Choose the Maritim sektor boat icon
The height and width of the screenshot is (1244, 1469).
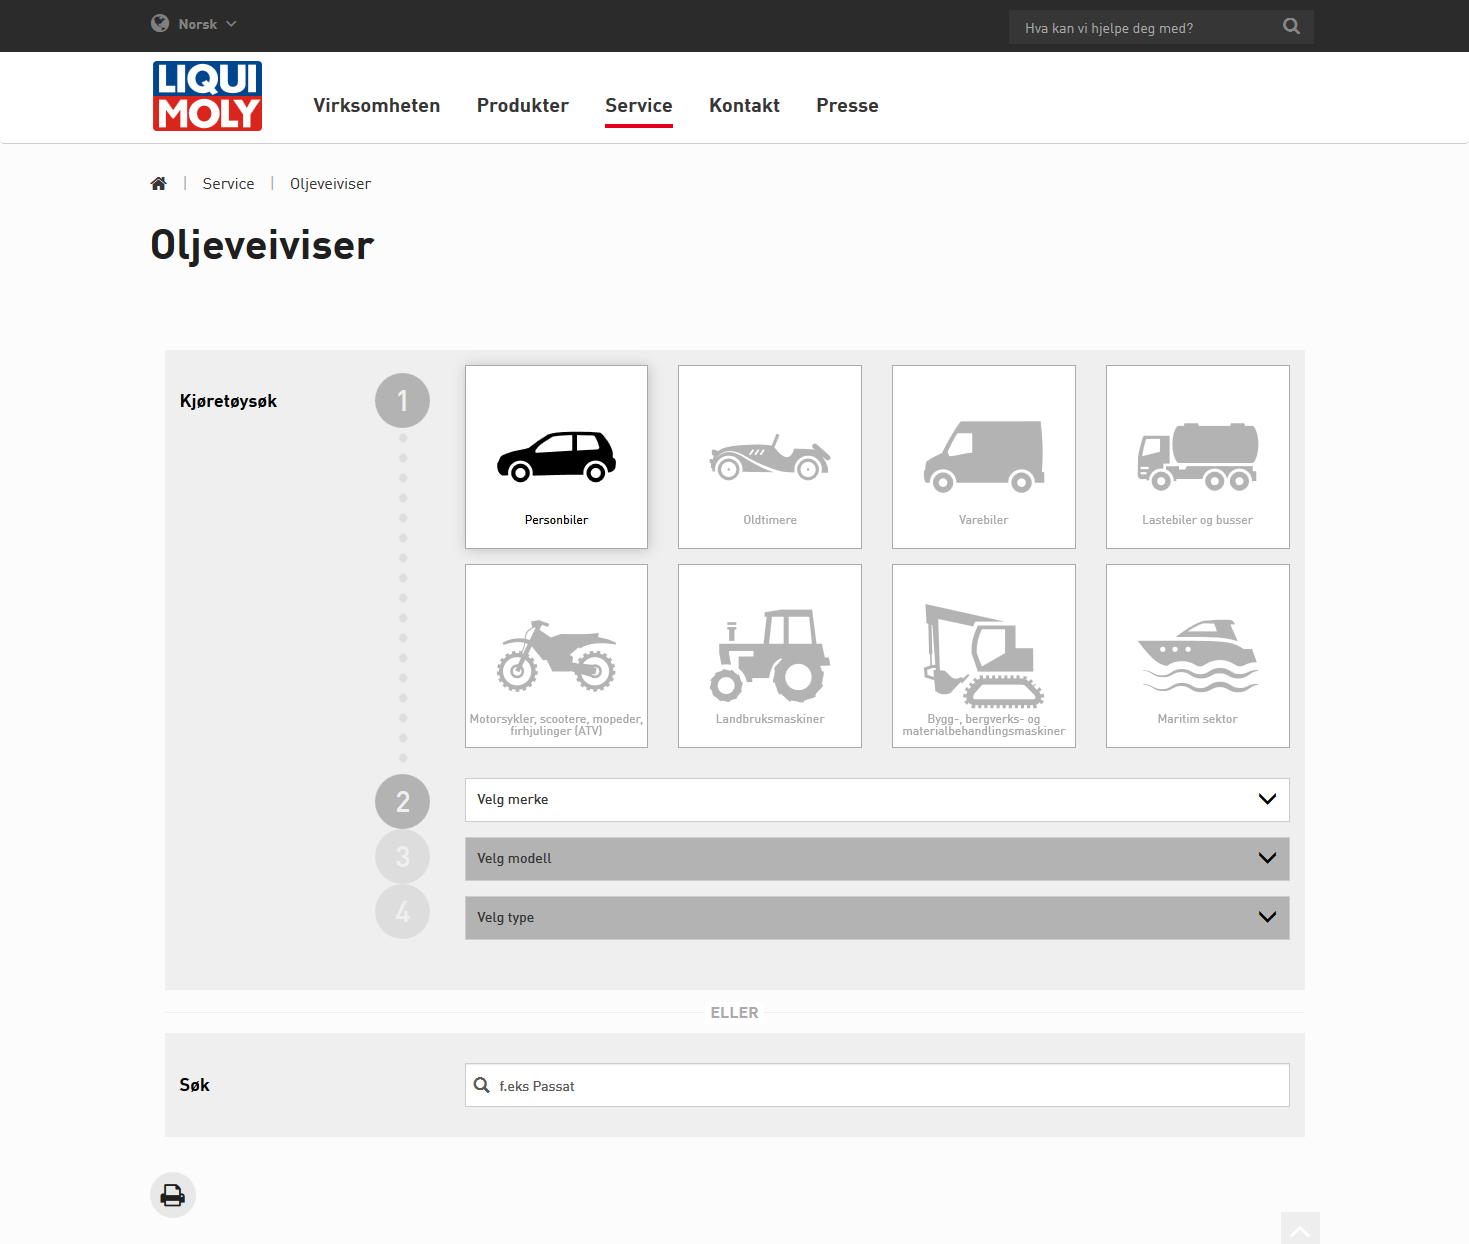[x=1197, y=656]
